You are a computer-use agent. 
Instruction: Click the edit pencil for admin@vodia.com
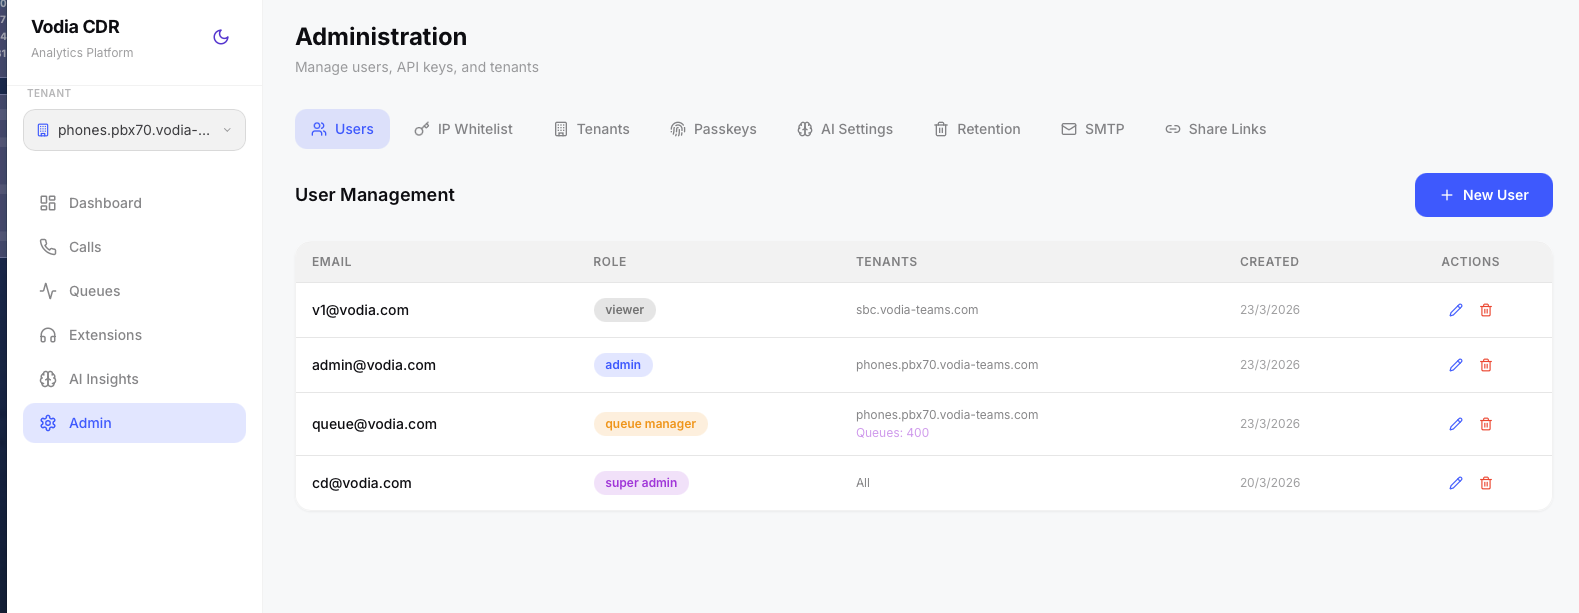[1456, 365]
